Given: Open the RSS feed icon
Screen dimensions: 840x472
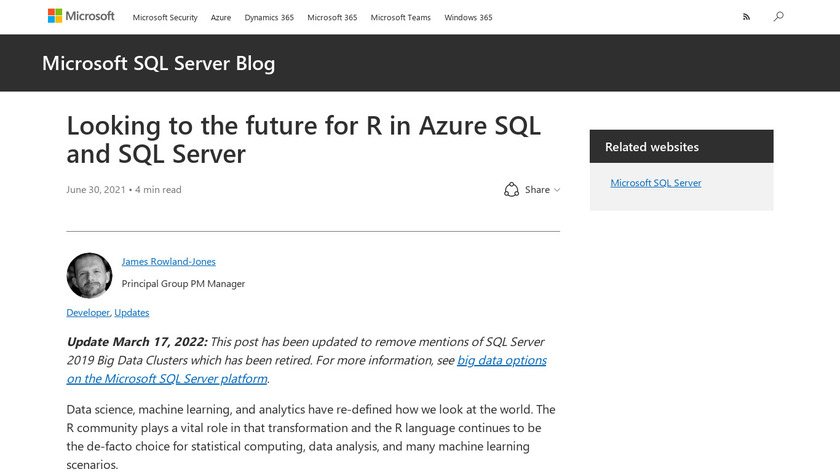Looking at the screenshot, I should point(745,17).
